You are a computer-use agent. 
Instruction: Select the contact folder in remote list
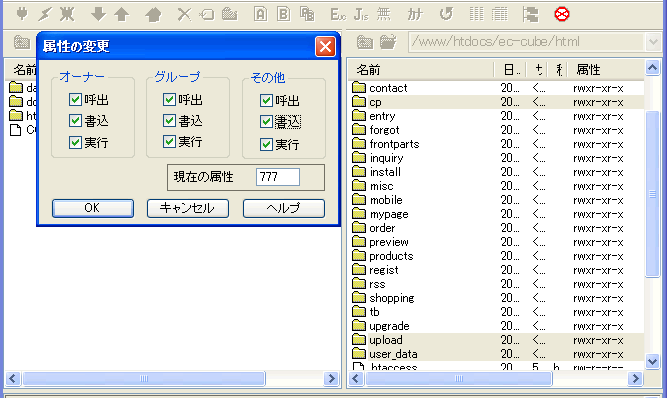click(x=388, y=88)
